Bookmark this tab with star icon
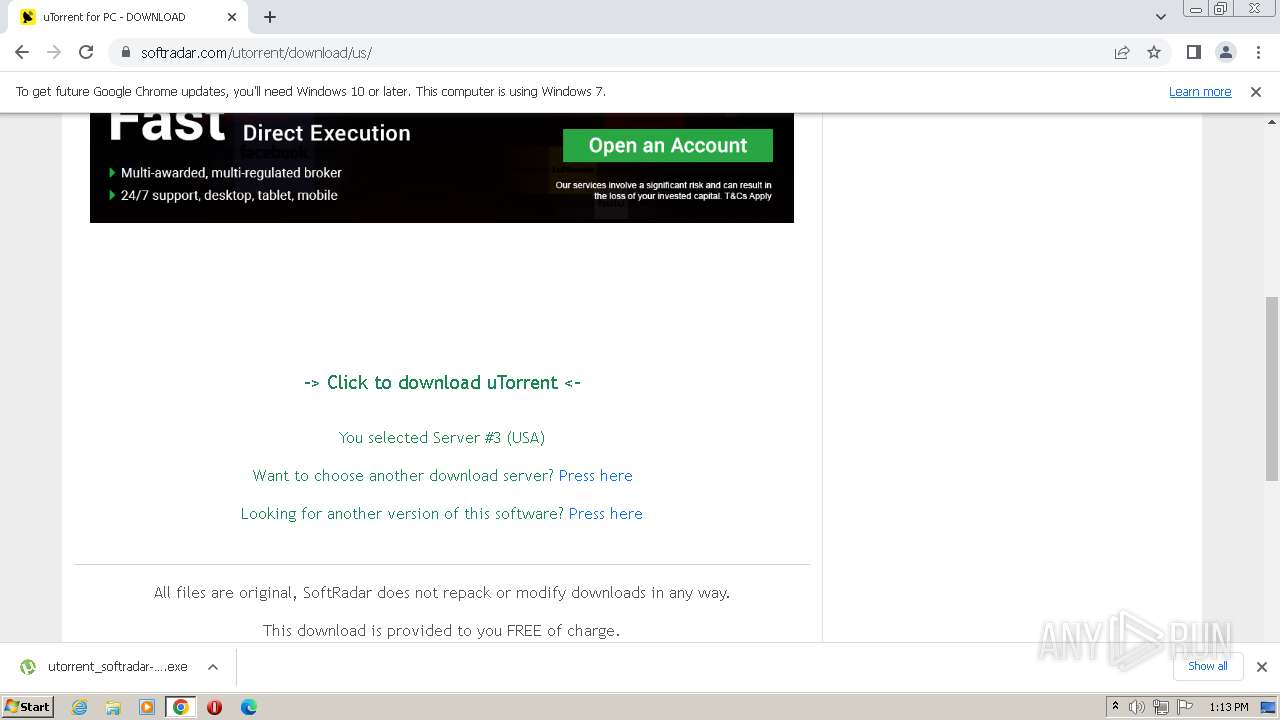This screenshot has height=720, width=1280. [1154, 52]
